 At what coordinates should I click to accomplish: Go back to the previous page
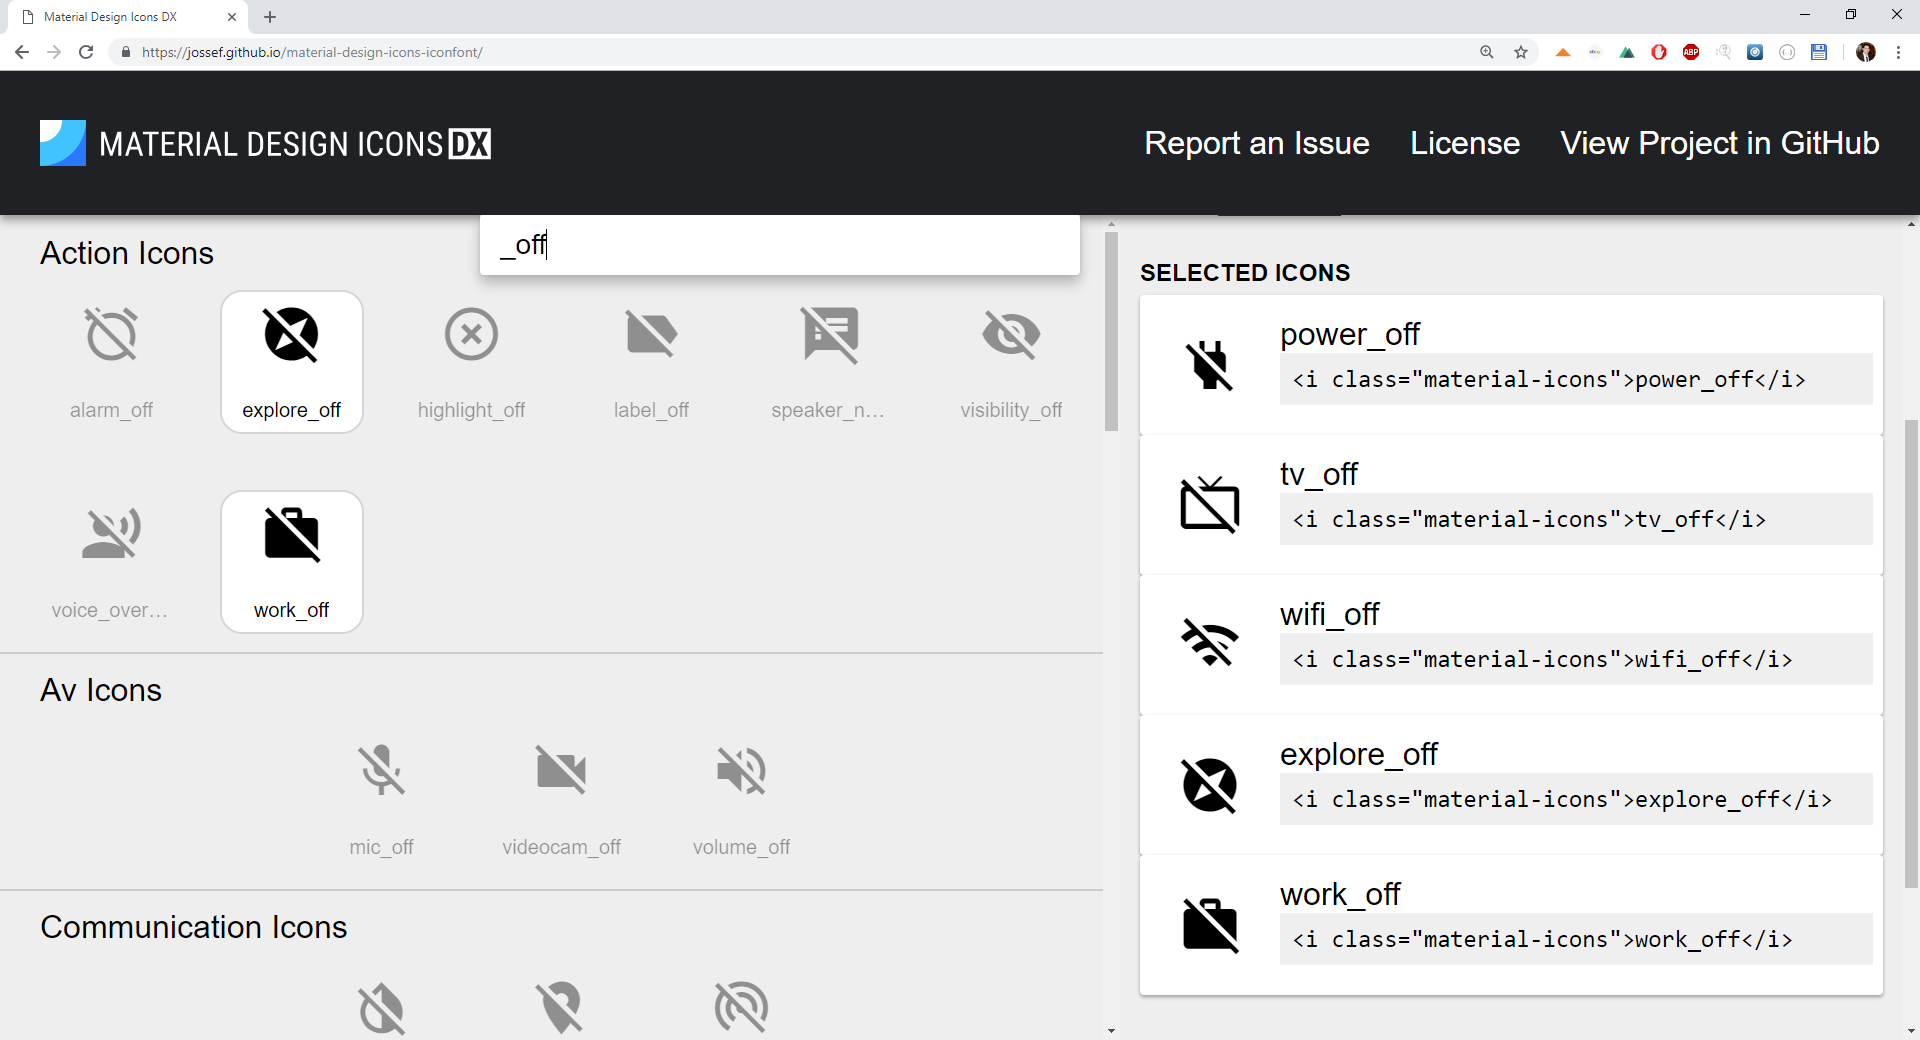[x=22, y=52]
